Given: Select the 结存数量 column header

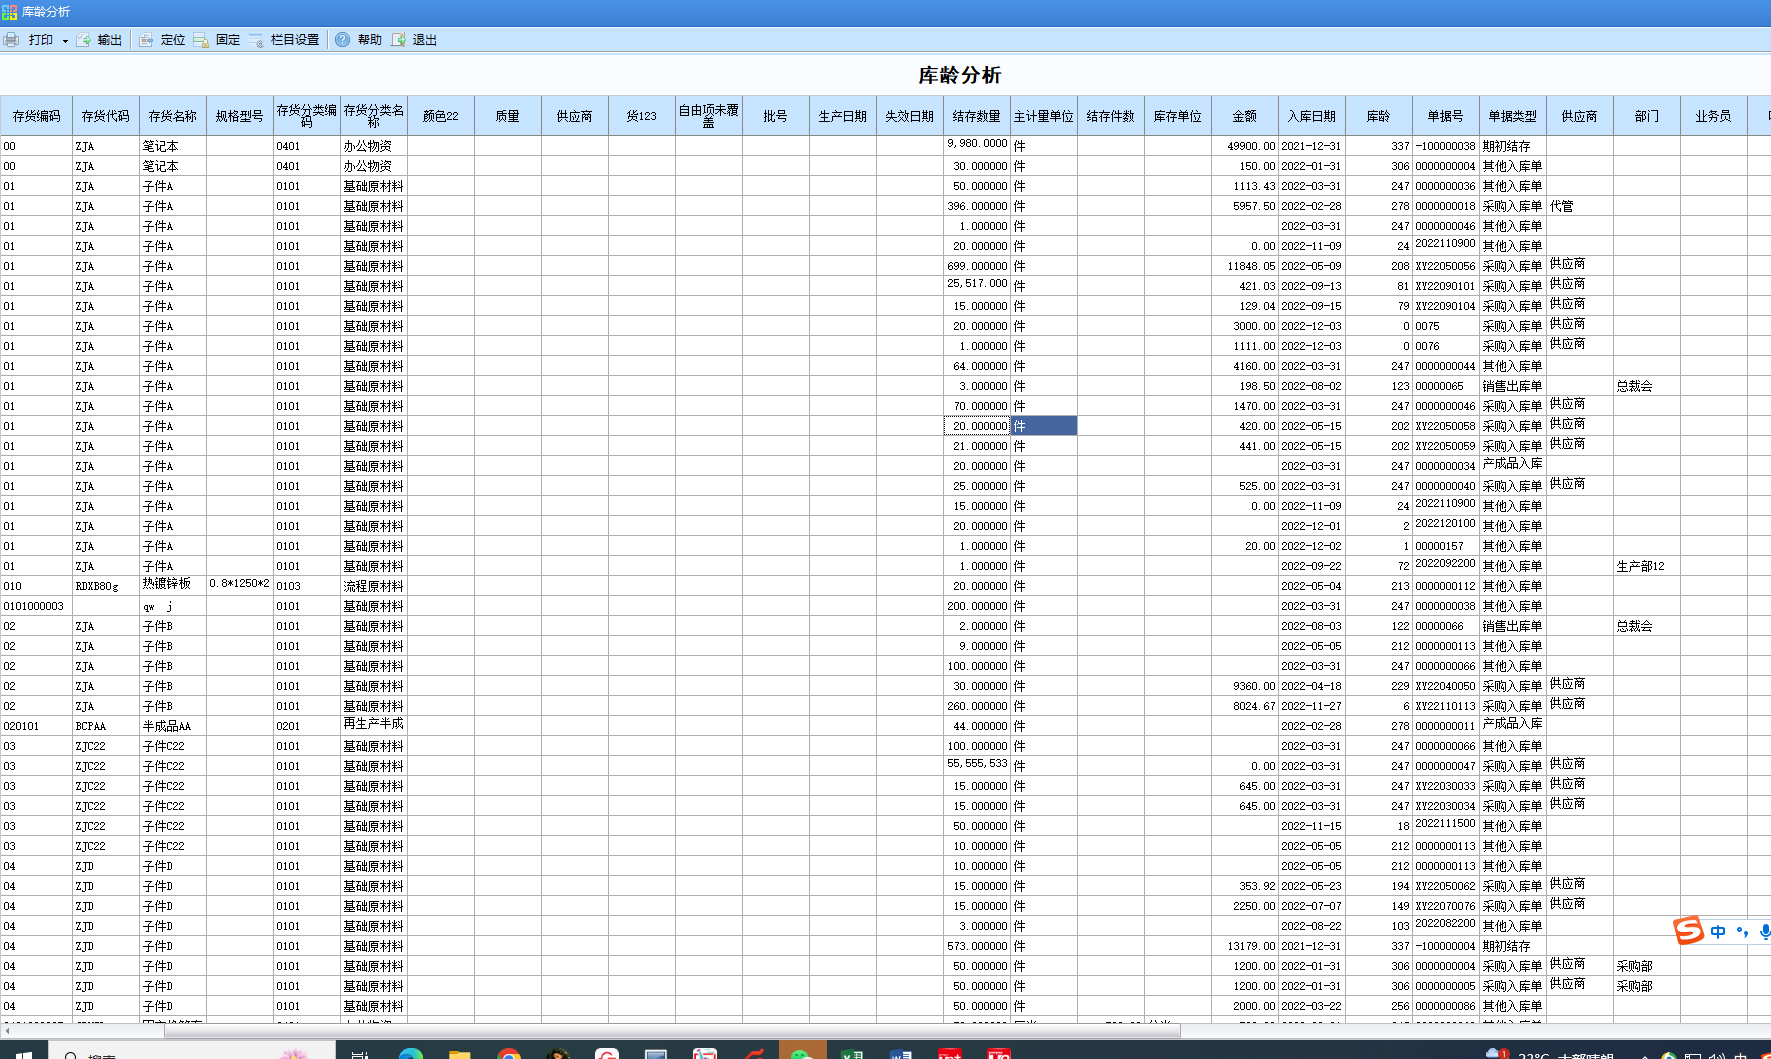Looking at the screenshot, I should tap(976, 116).
